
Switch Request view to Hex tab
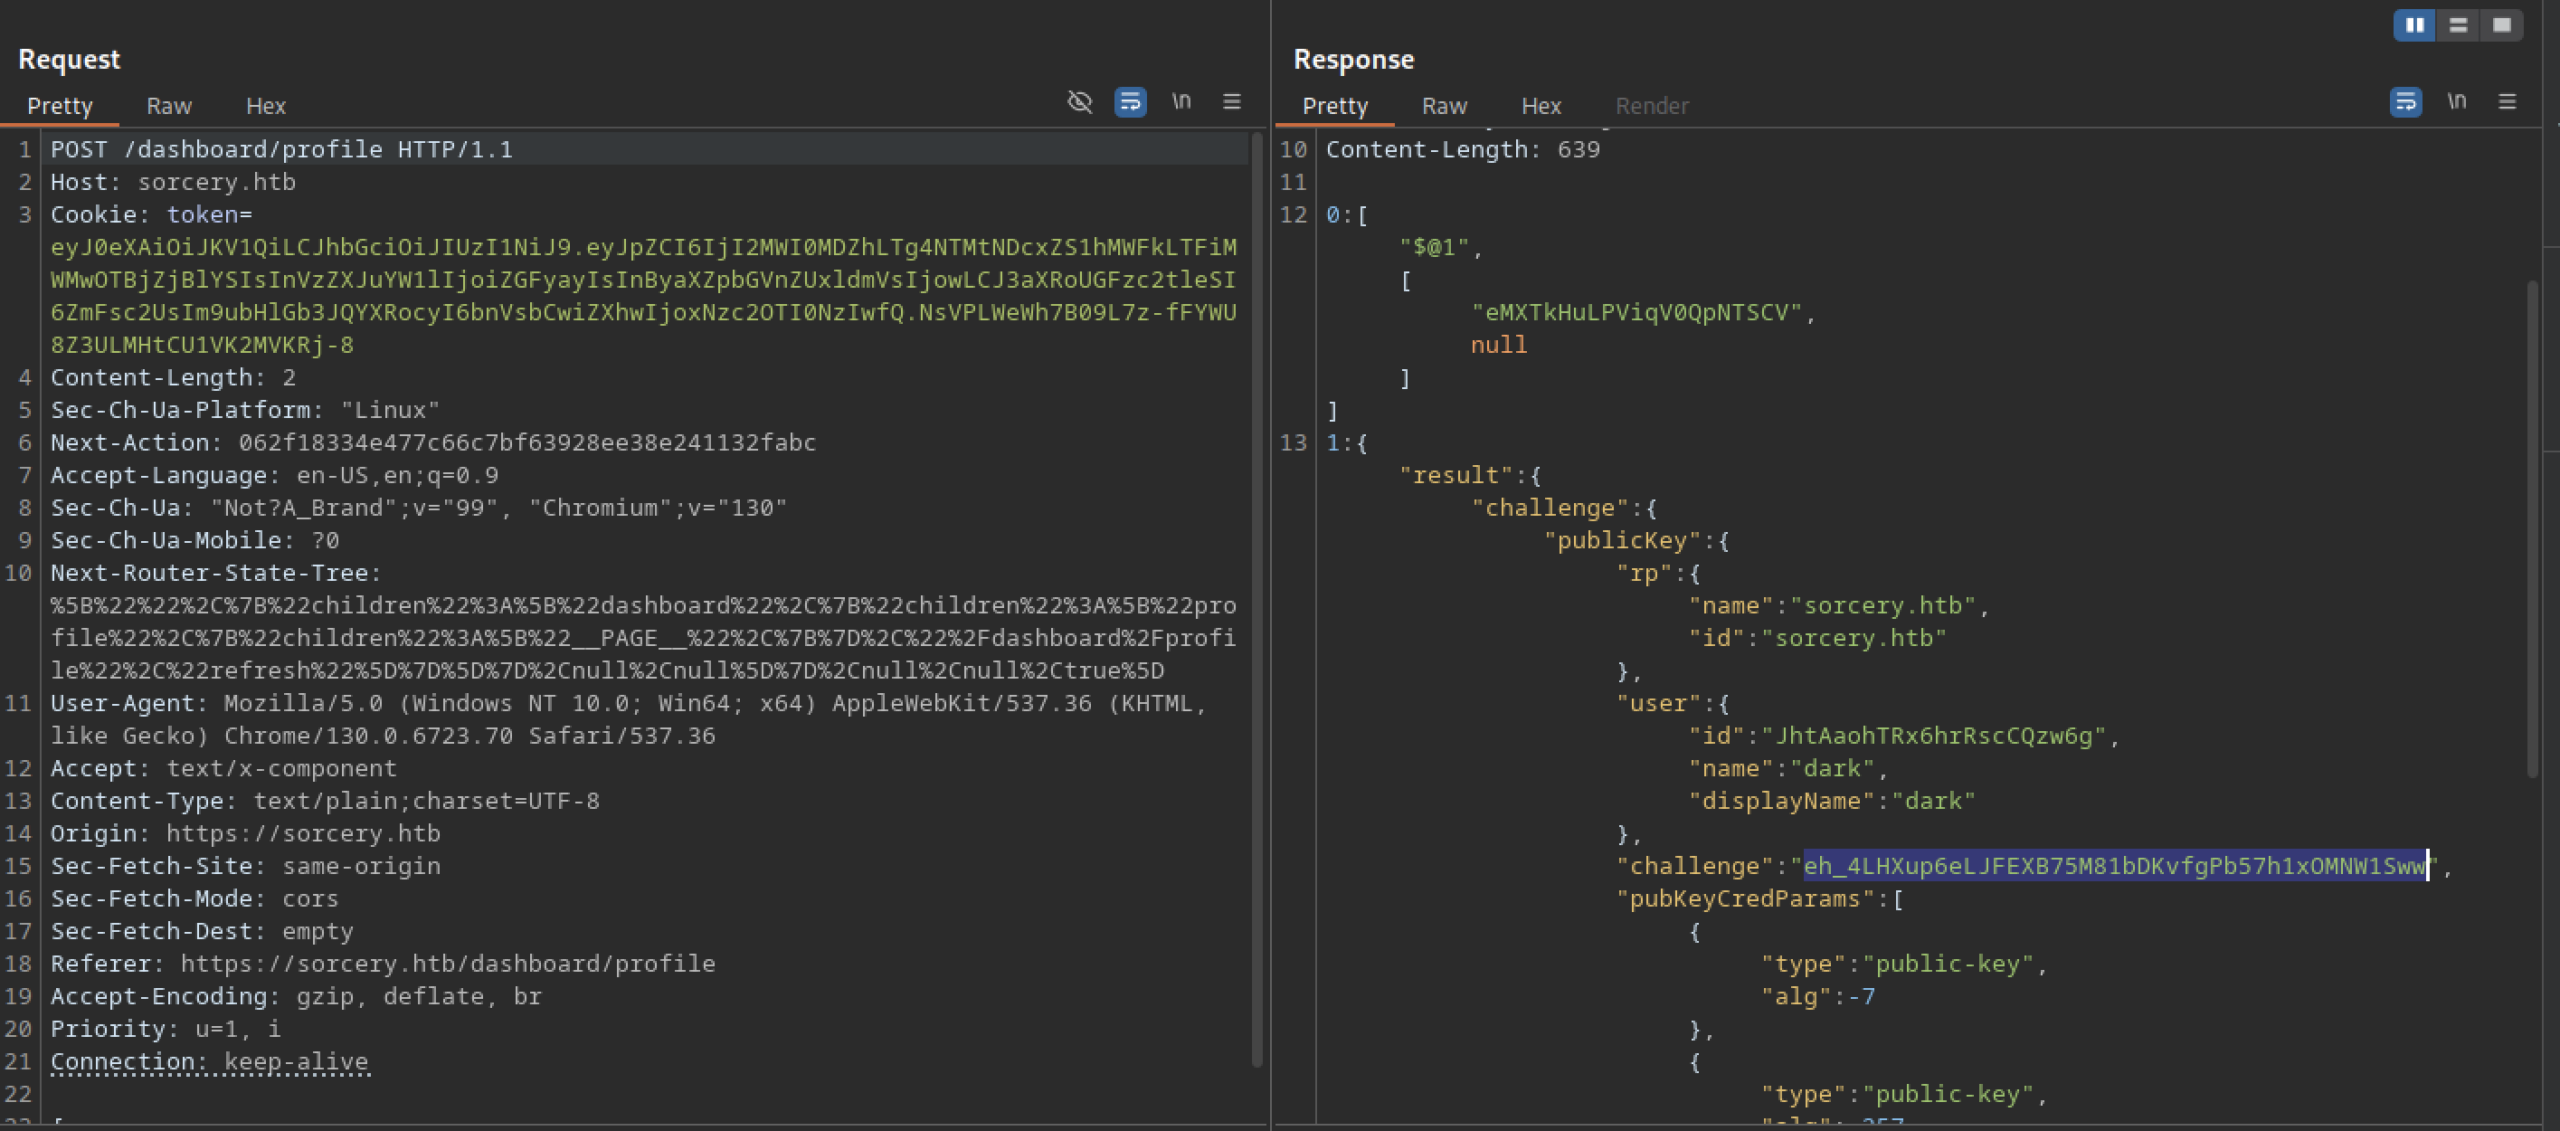click(265, 106)
